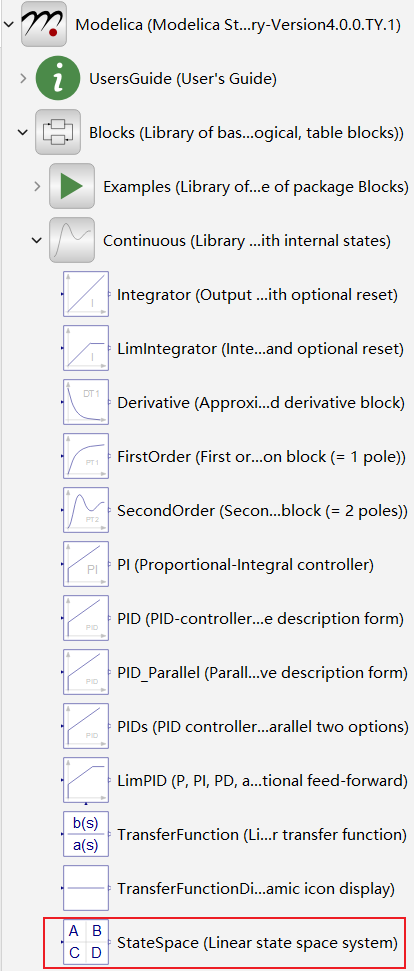Screen dimensions: 414x971
Task: Click the Integrator block icon
Action: 85,295
